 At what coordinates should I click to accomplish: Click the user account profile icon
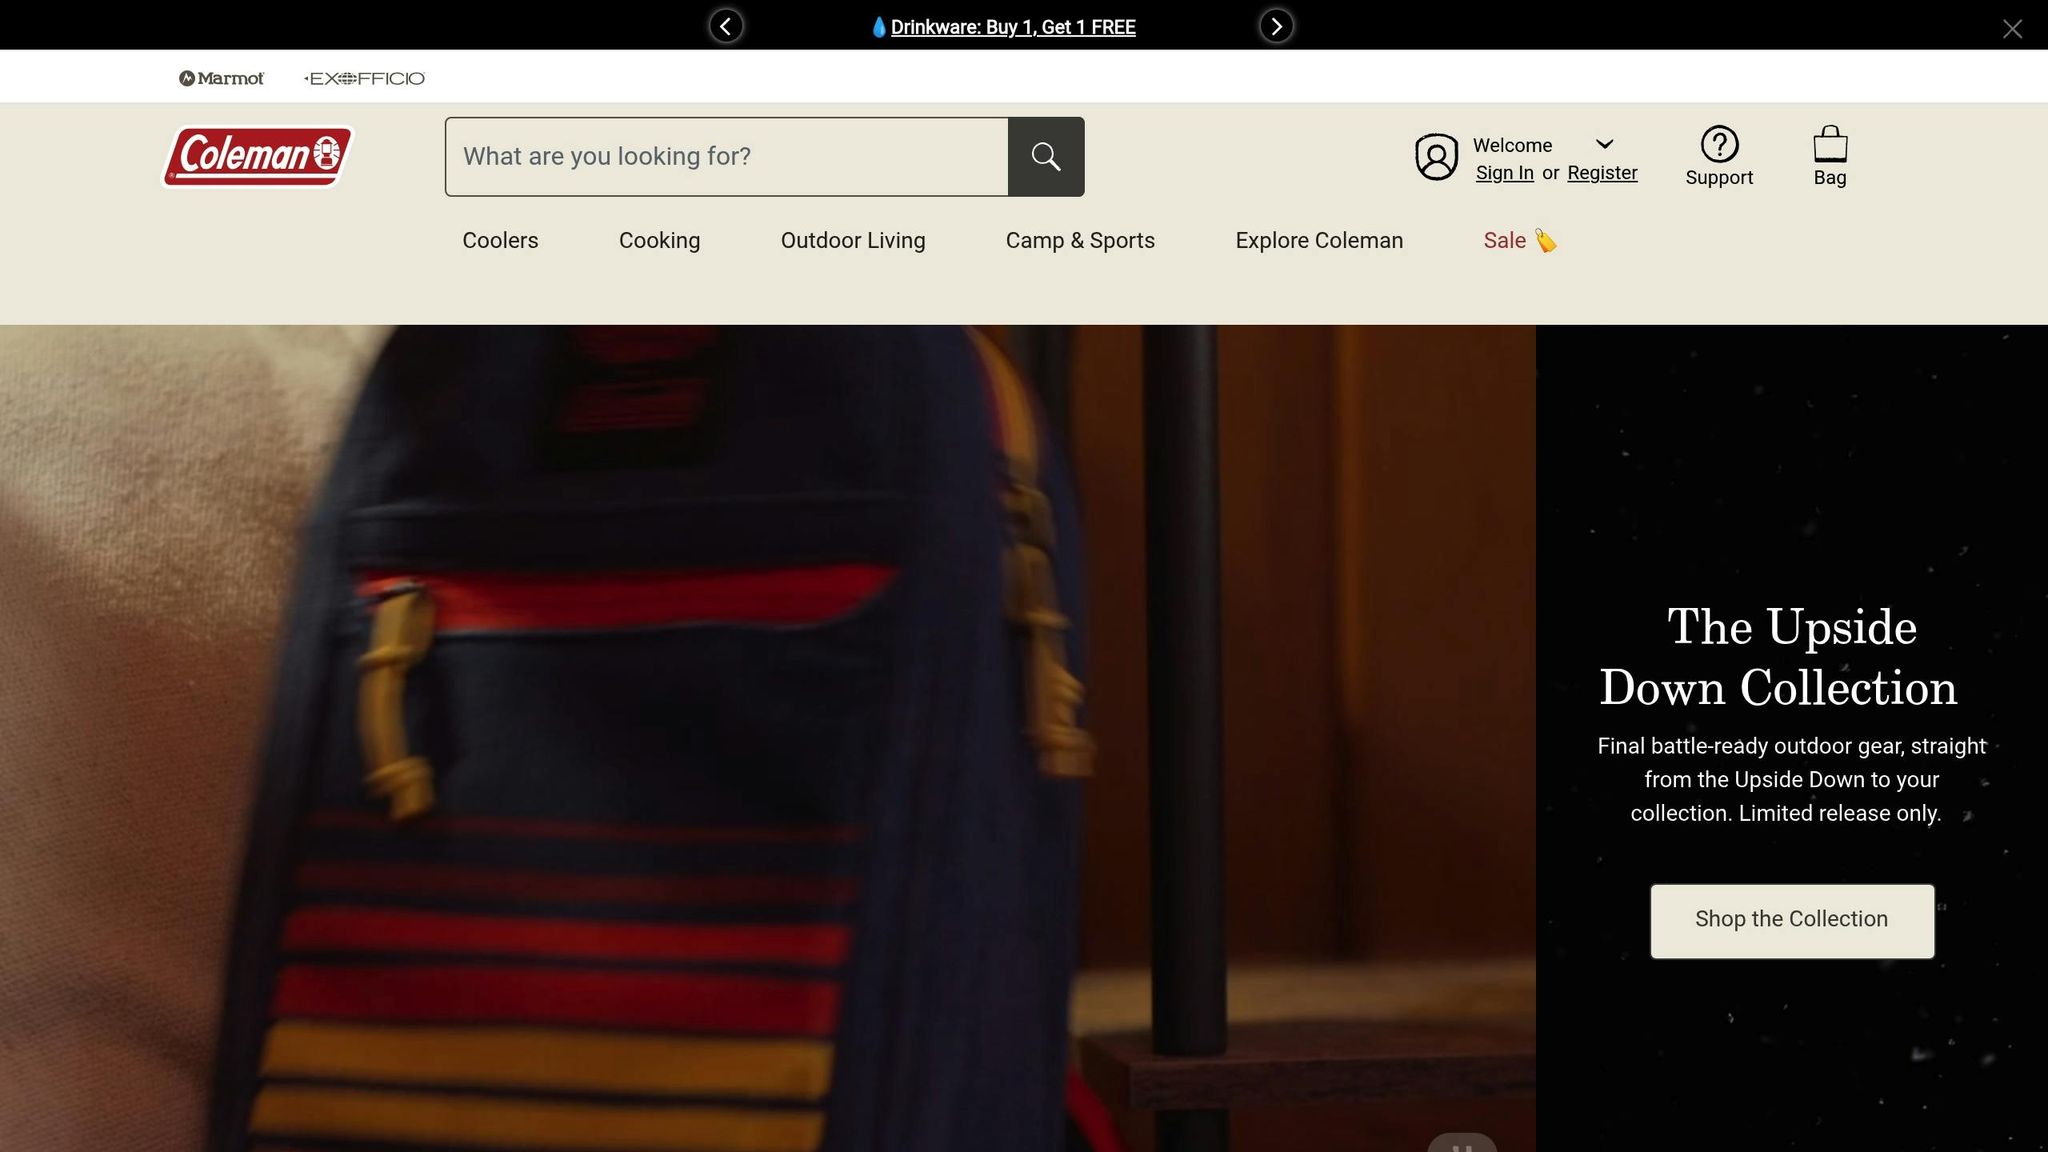pyautogui.click(x=1436, y=157)
